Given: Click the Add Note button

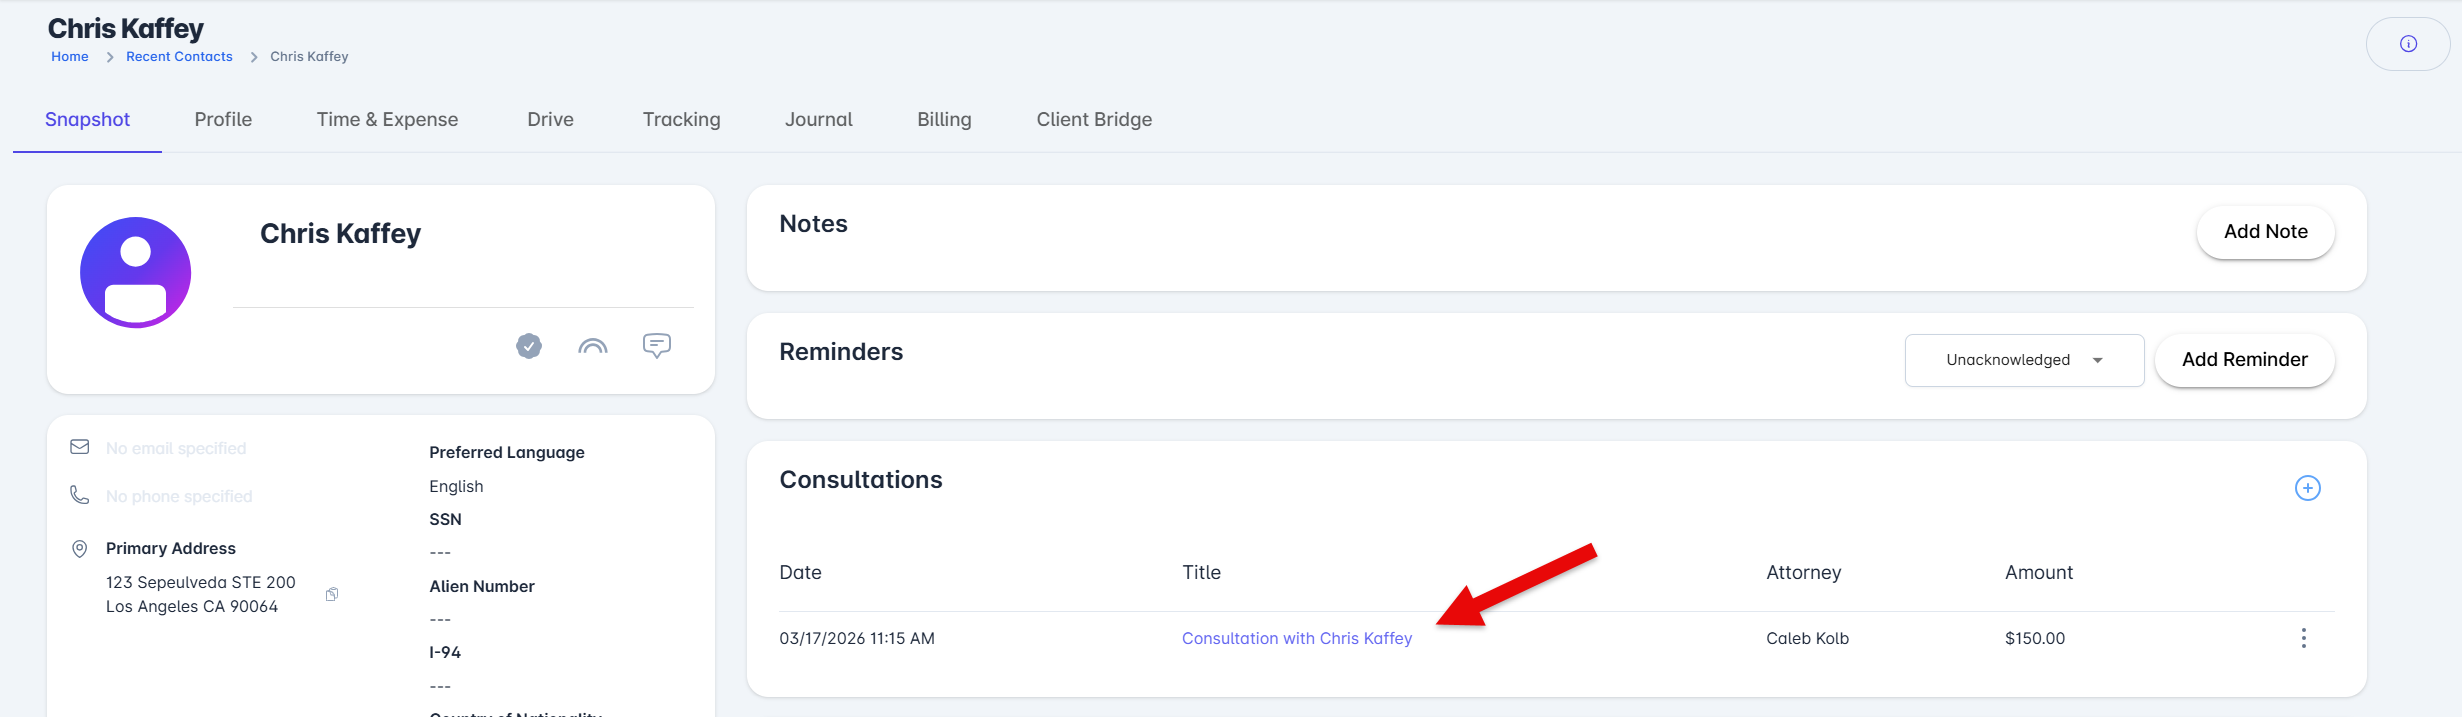Looking at the screenshot, I should 2265,232.
